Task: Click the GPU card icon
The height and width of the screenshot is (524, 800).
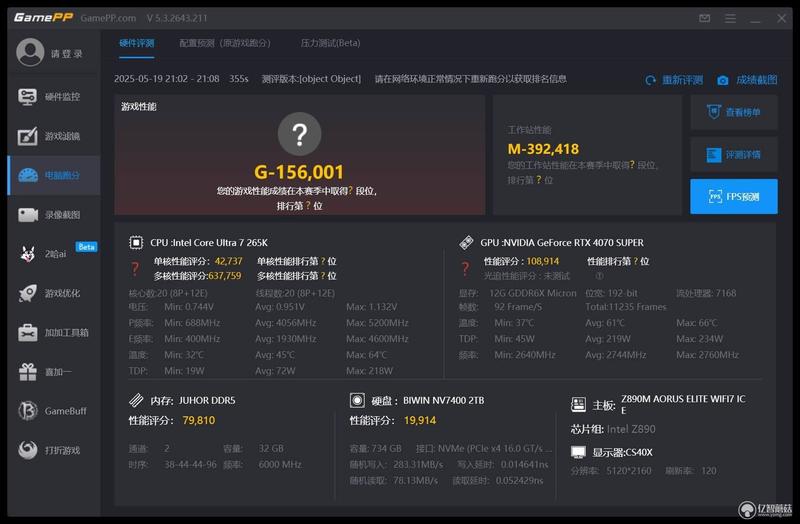Action: [466, 242]
